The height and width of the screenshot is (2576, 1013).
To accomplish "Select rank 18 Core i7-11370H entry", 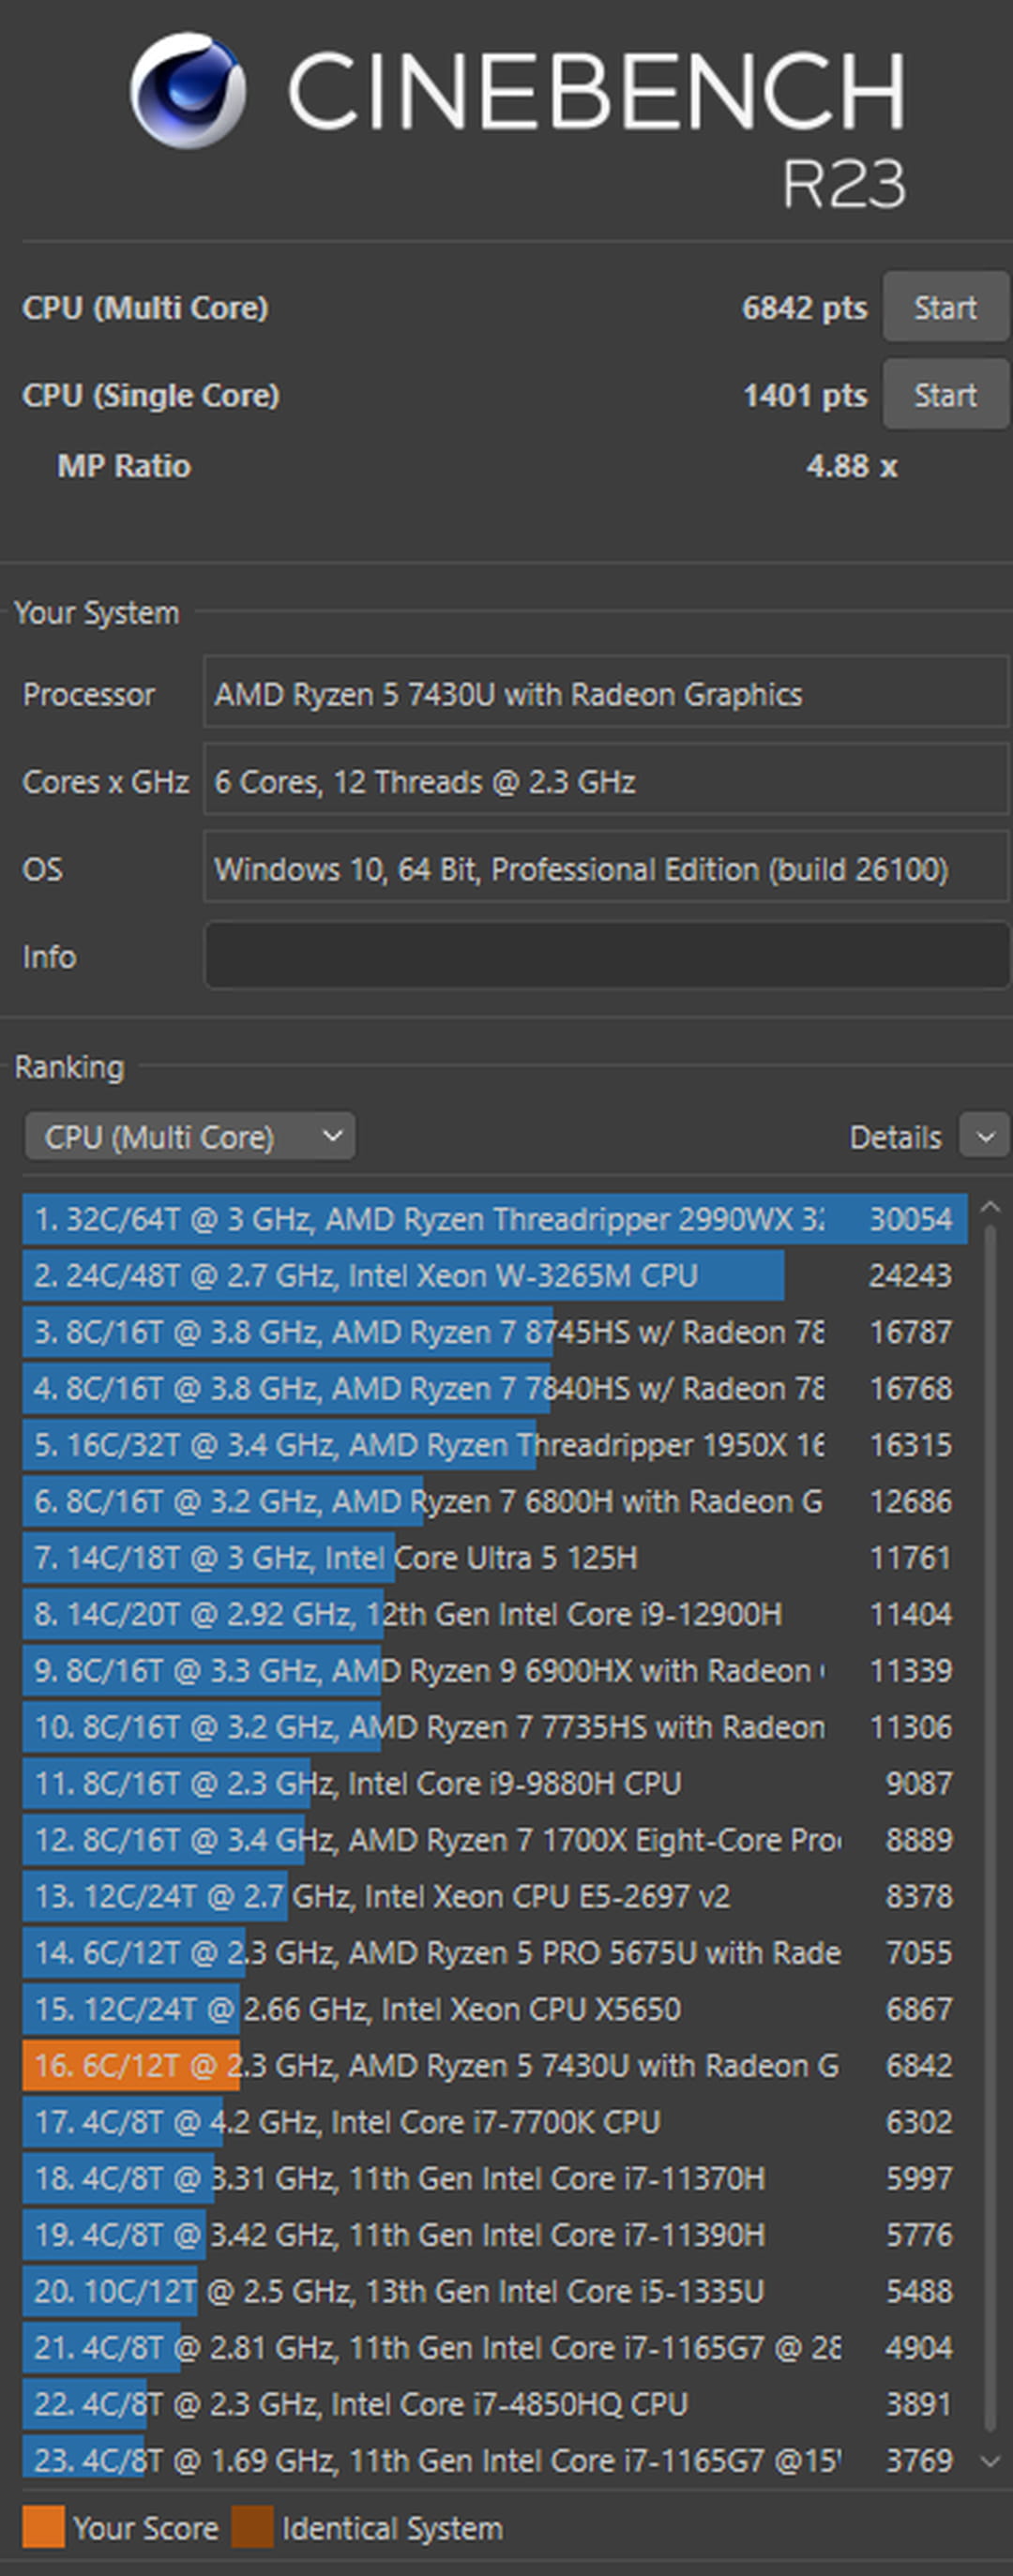I will [494, 2178].
